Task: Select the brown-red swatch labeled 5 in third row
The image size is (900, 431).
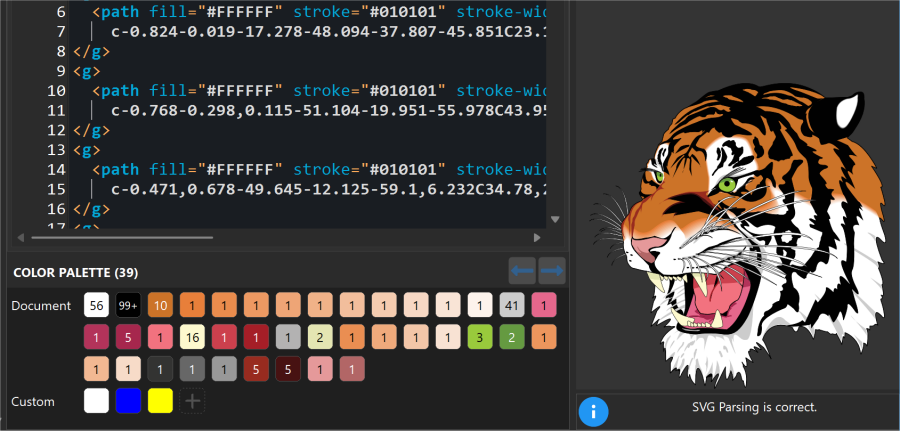Action: (257, 369)
